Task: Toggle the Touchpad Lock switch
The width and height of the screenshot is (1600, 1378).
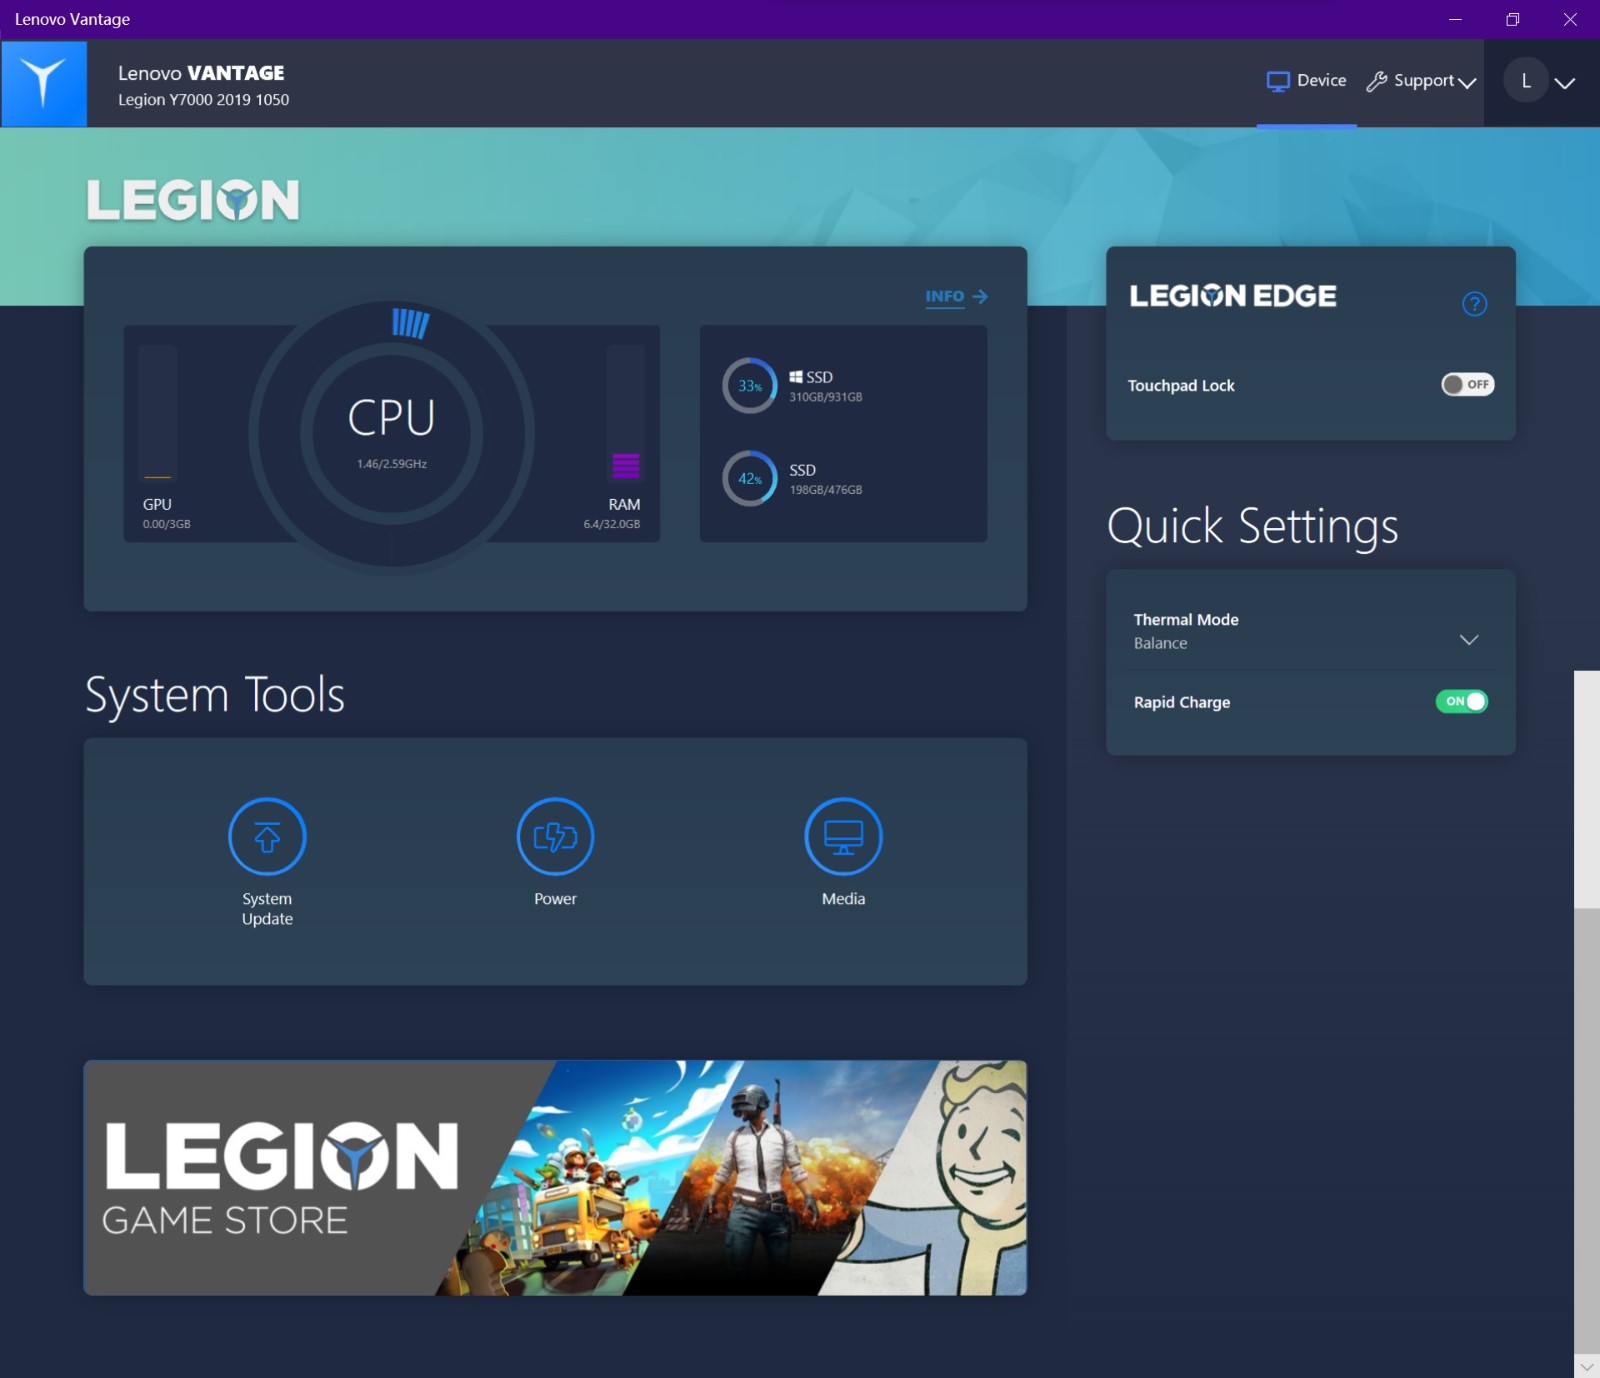Action: [1467, 384]
